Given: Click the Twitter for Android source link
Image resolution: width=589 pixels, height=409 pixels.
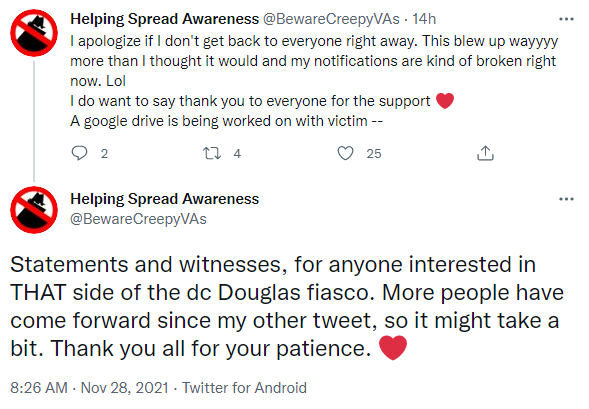Looking at the screenshot, I should [x=245, y=388].
